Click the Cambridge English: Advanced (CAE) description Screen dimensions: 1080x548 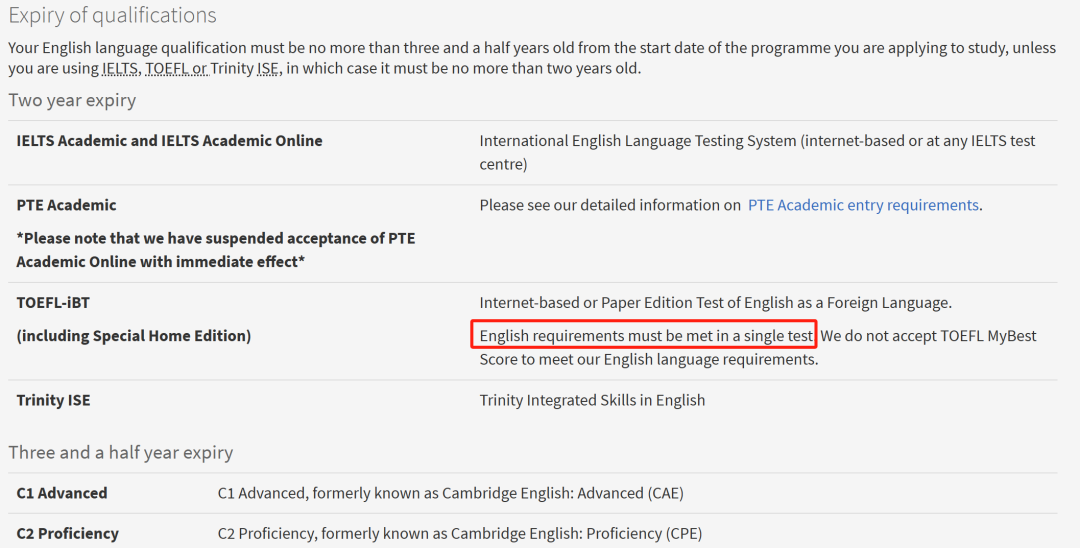click(x=450, y=493)
